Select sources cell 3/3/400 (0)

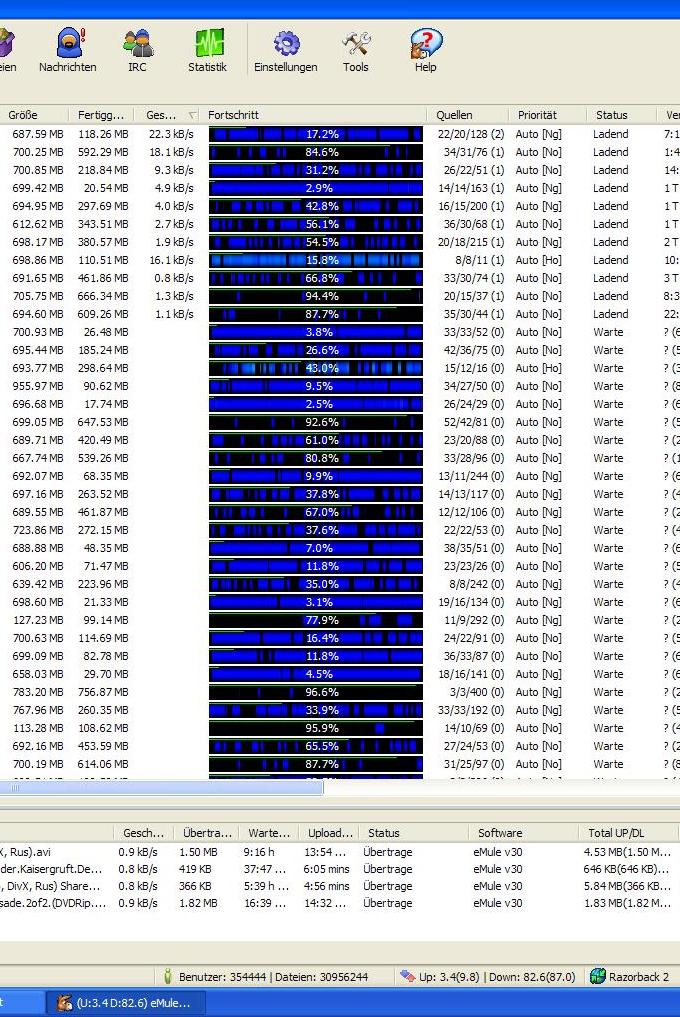477,692
